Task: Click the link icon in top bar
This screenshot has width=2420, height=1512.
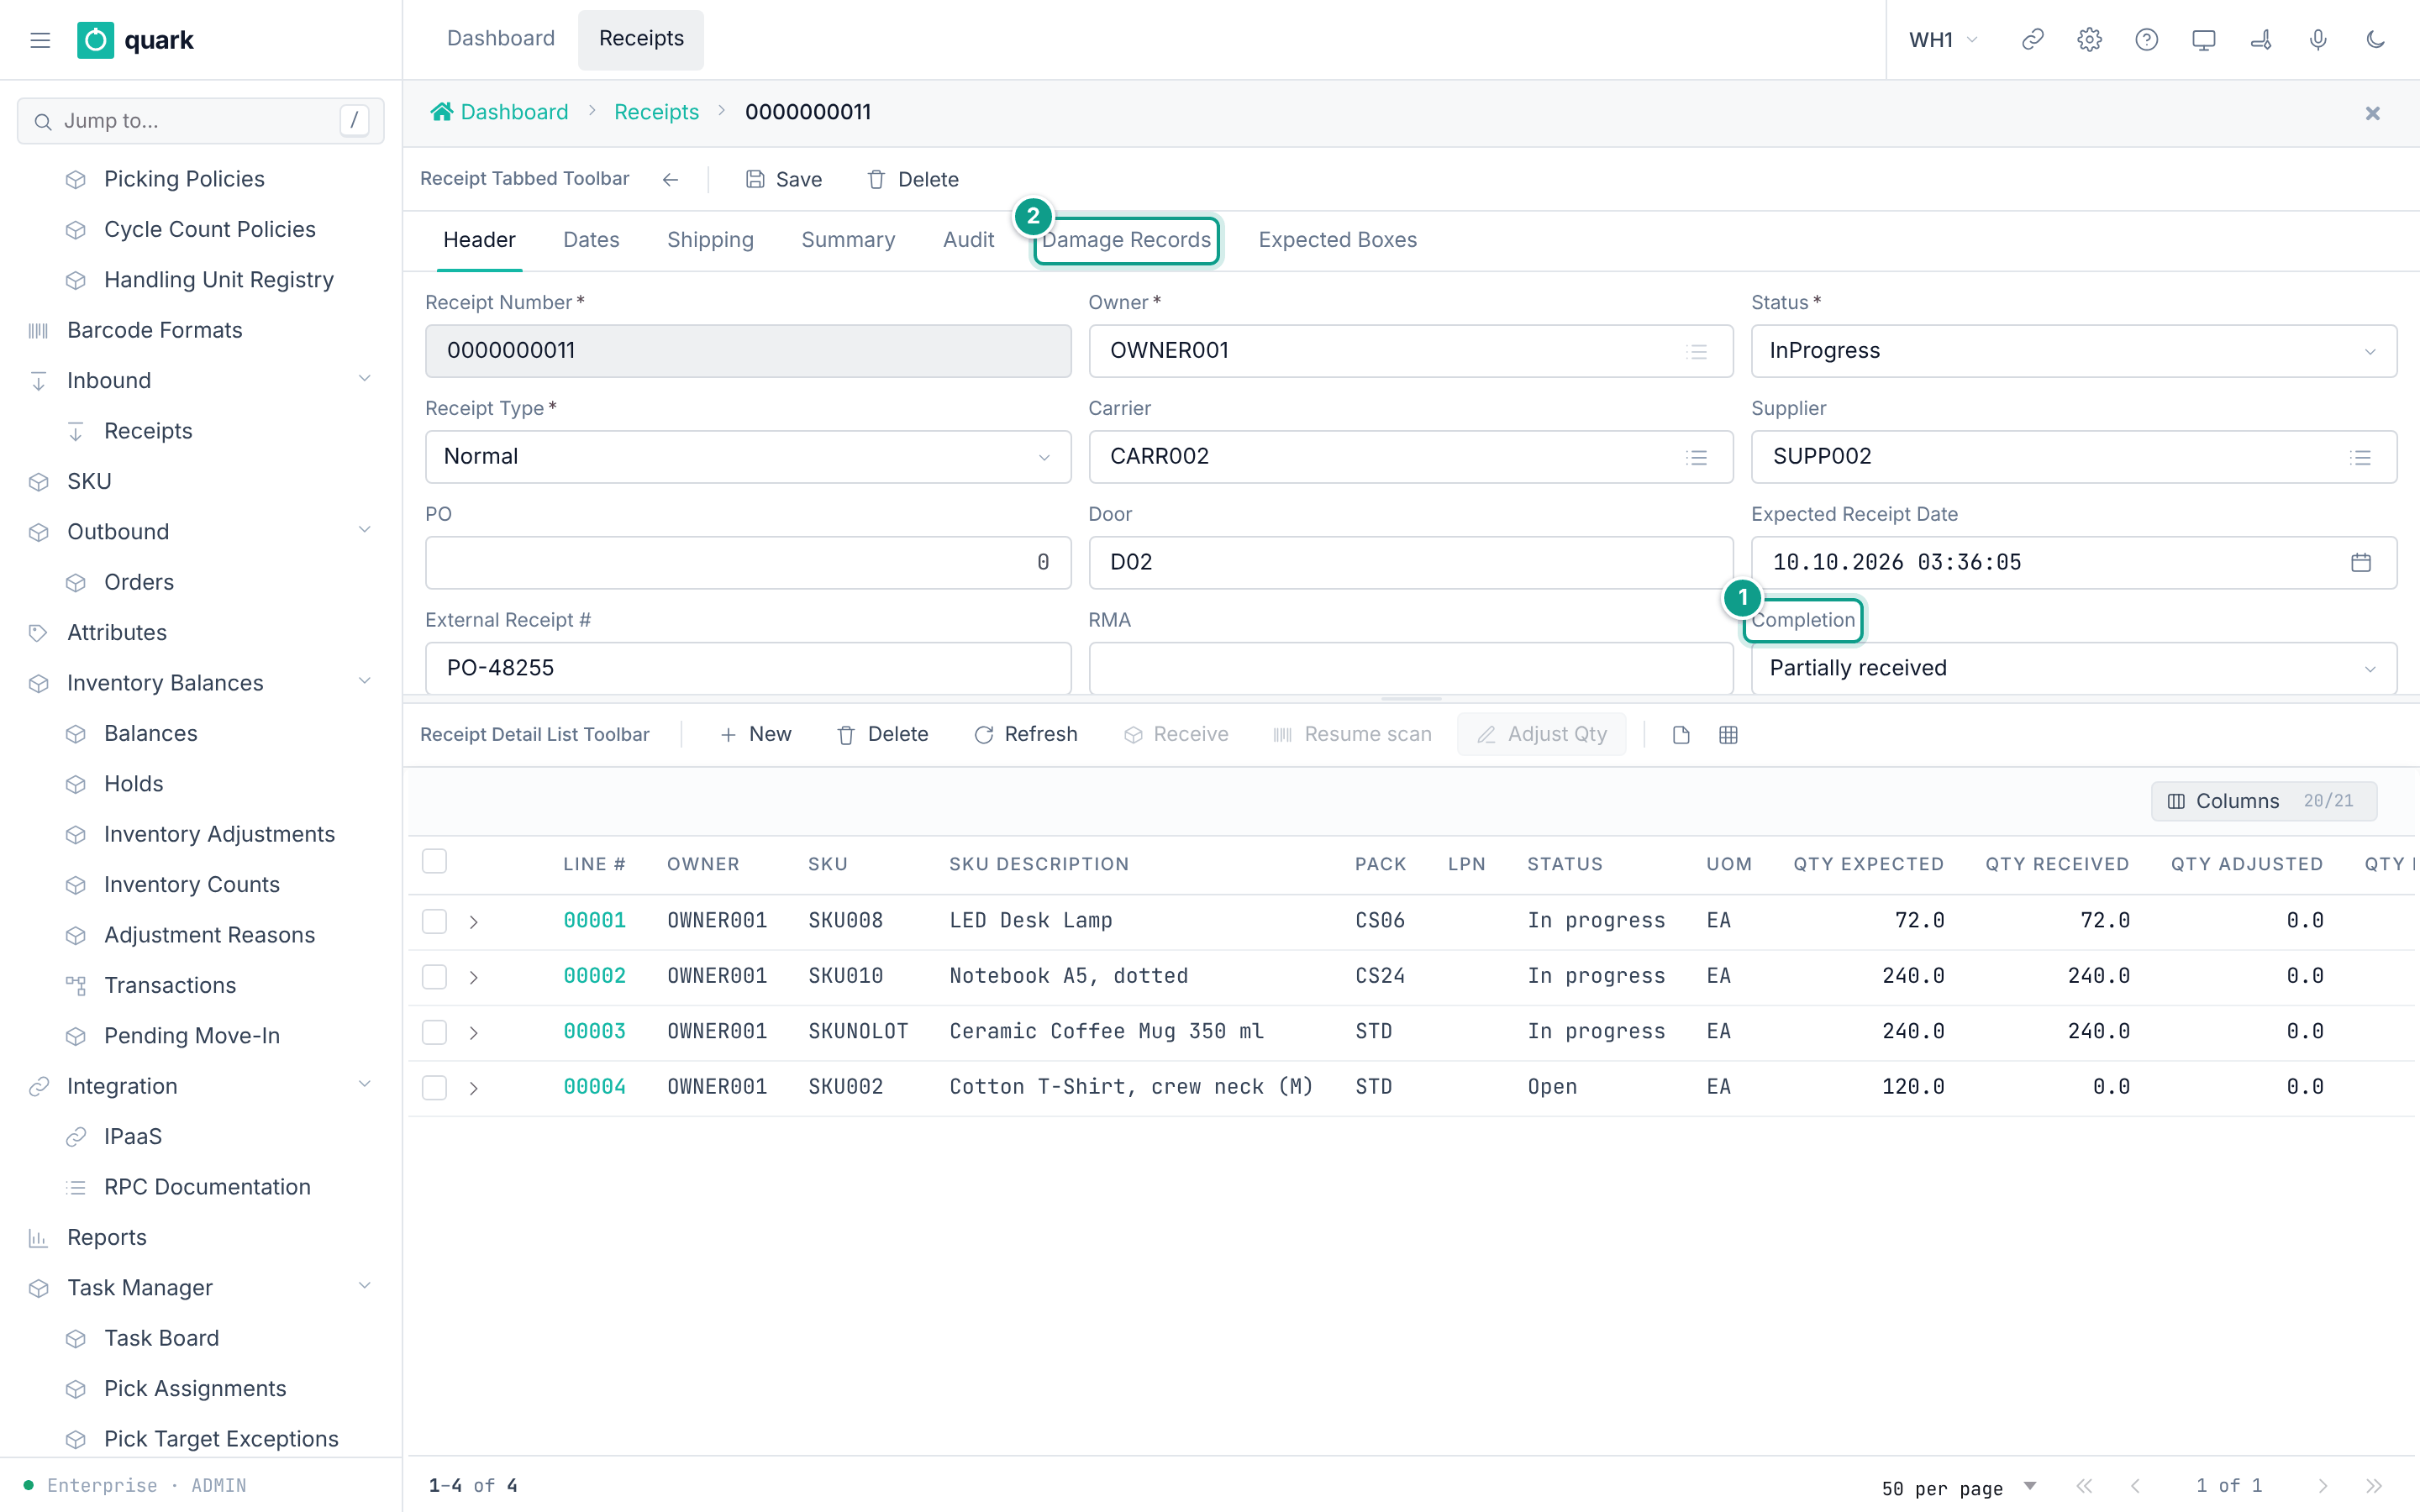Action: (2032, 40)
